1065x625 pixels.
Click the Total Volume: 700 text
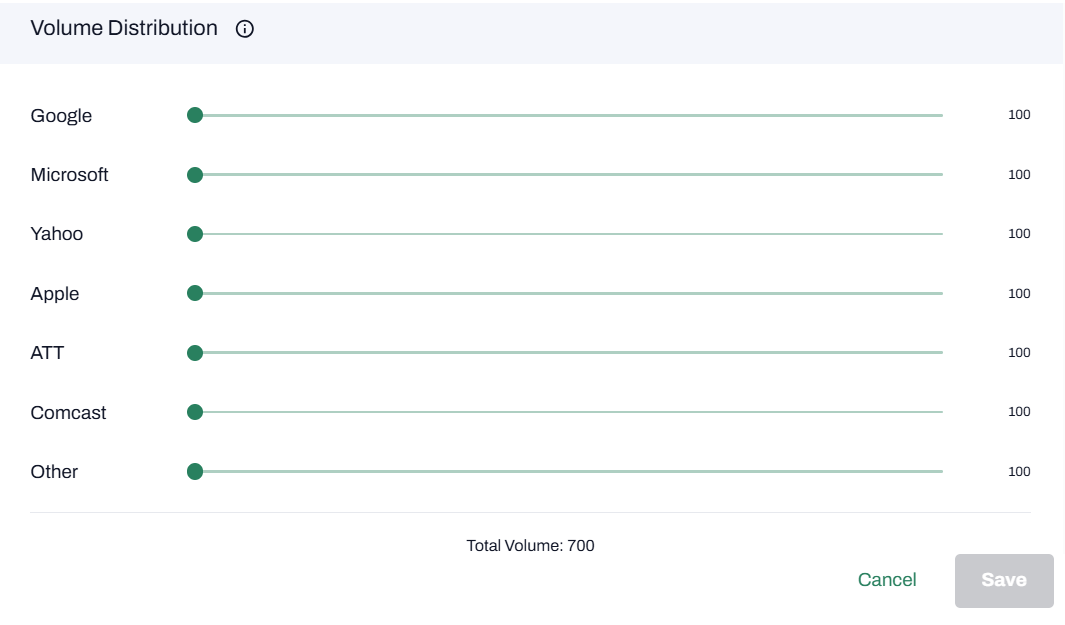pyautogui.click(x=530, y=546)
